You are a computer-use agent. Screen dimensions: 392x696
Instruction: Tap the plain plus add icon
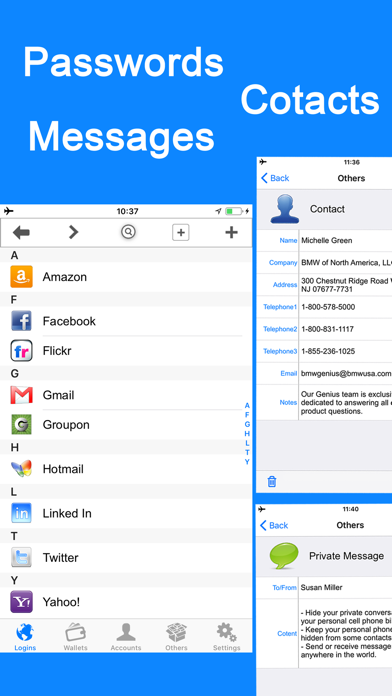tap(231, 232)
